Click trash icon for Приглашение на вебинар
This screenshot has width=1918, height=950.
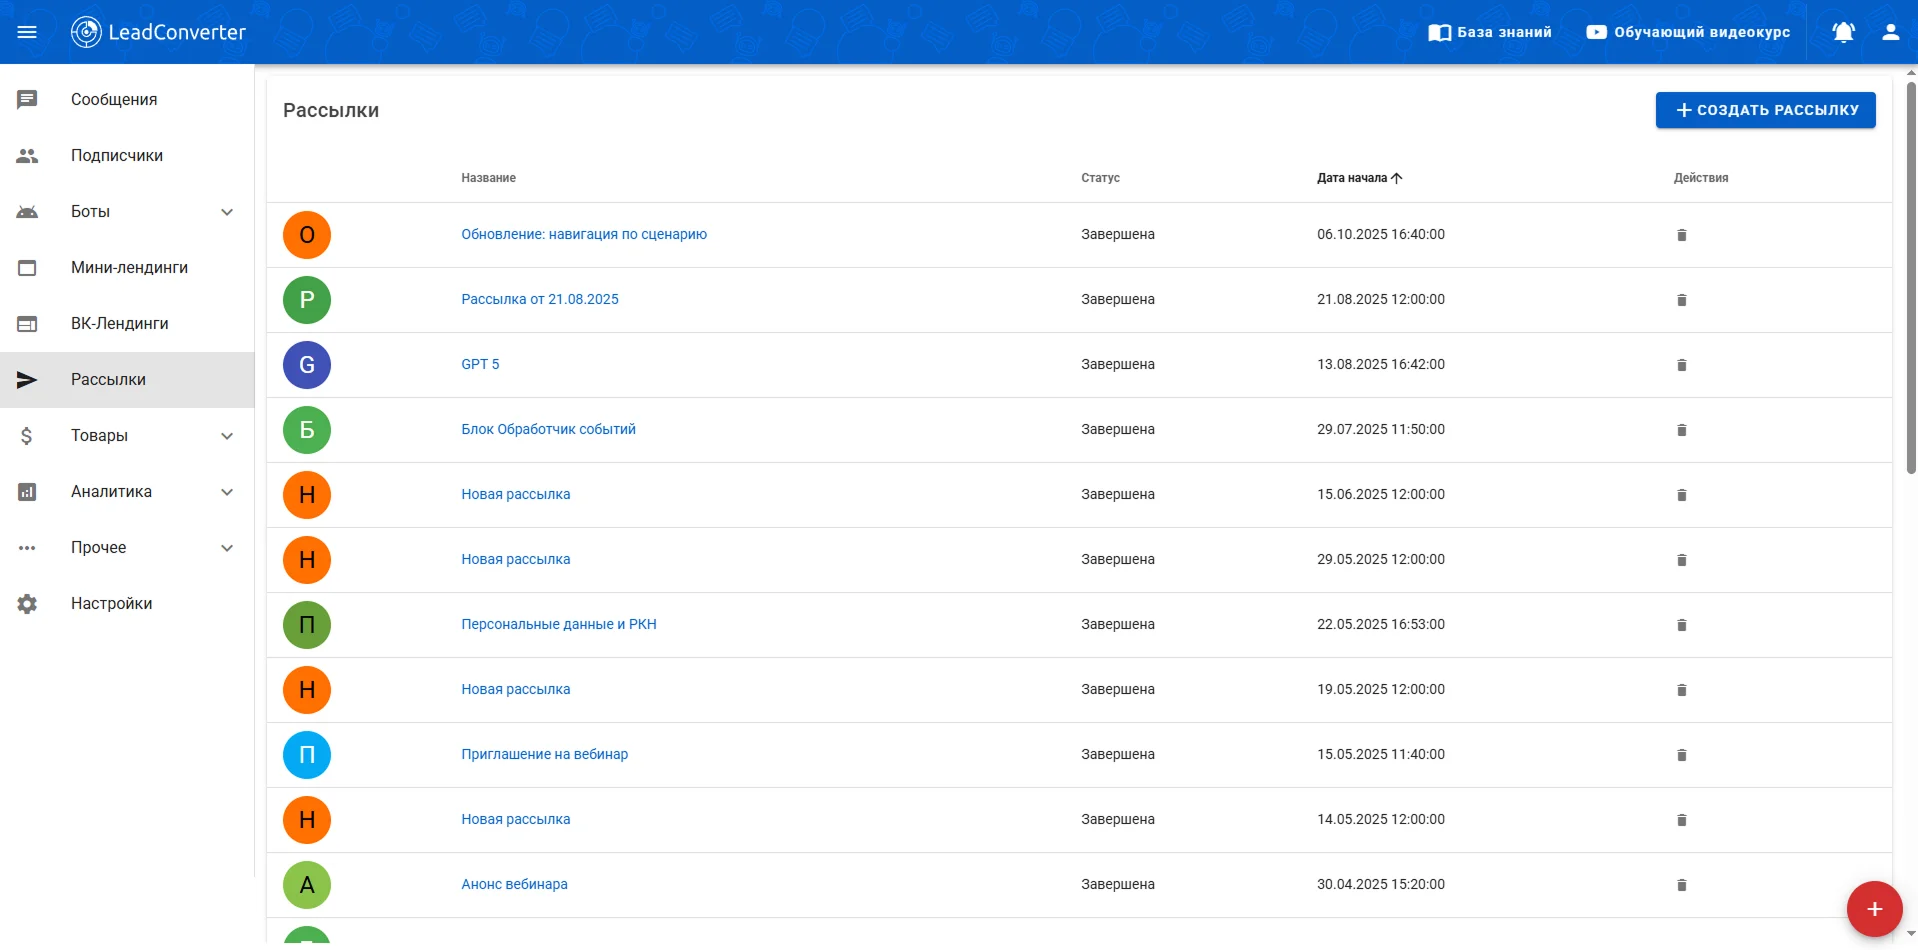(1681, 755)
